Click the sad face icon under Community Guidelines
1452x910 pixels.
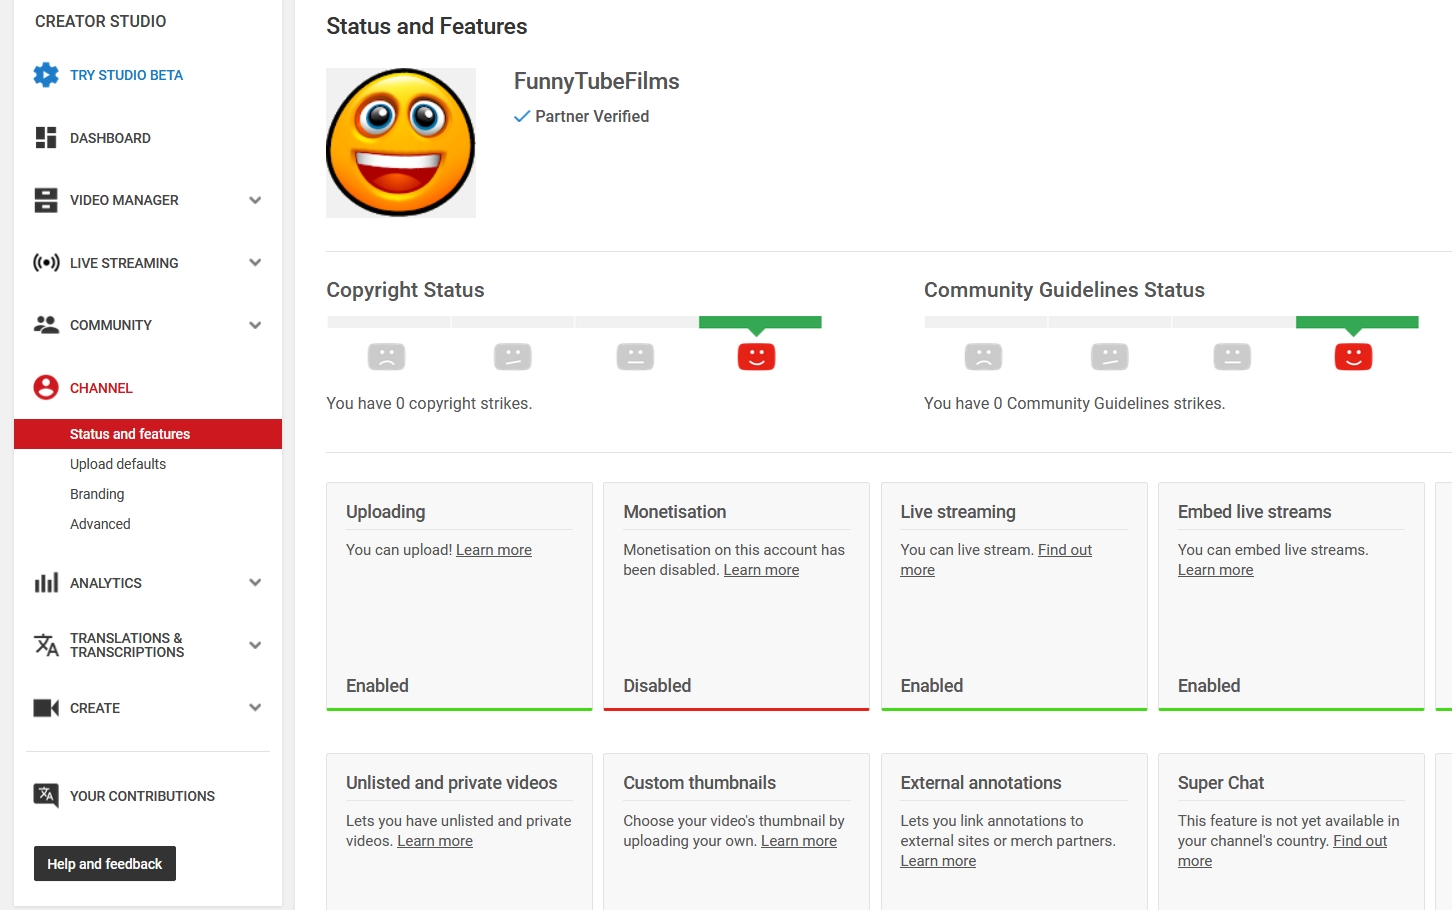983,357
